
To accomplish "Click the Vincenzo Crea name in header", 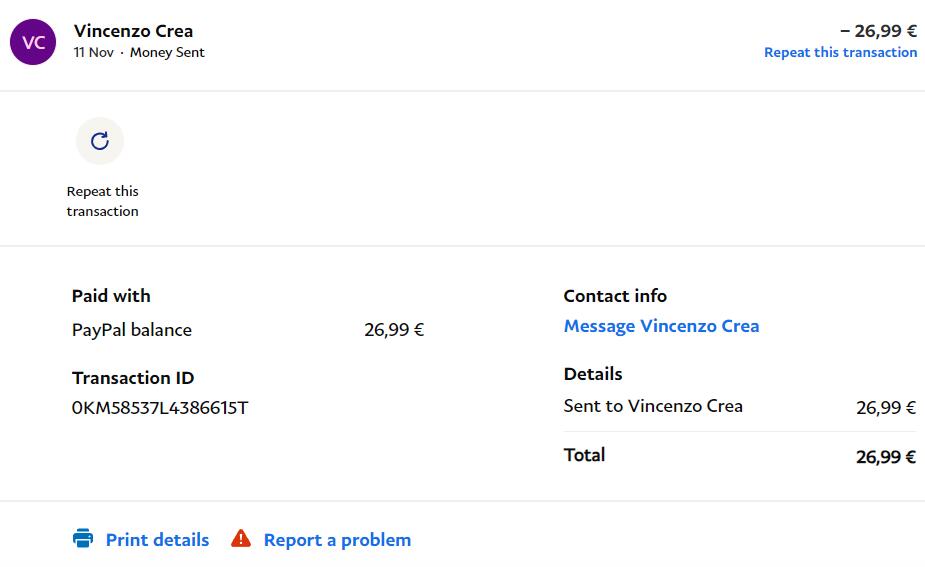I will coord(133,31).
